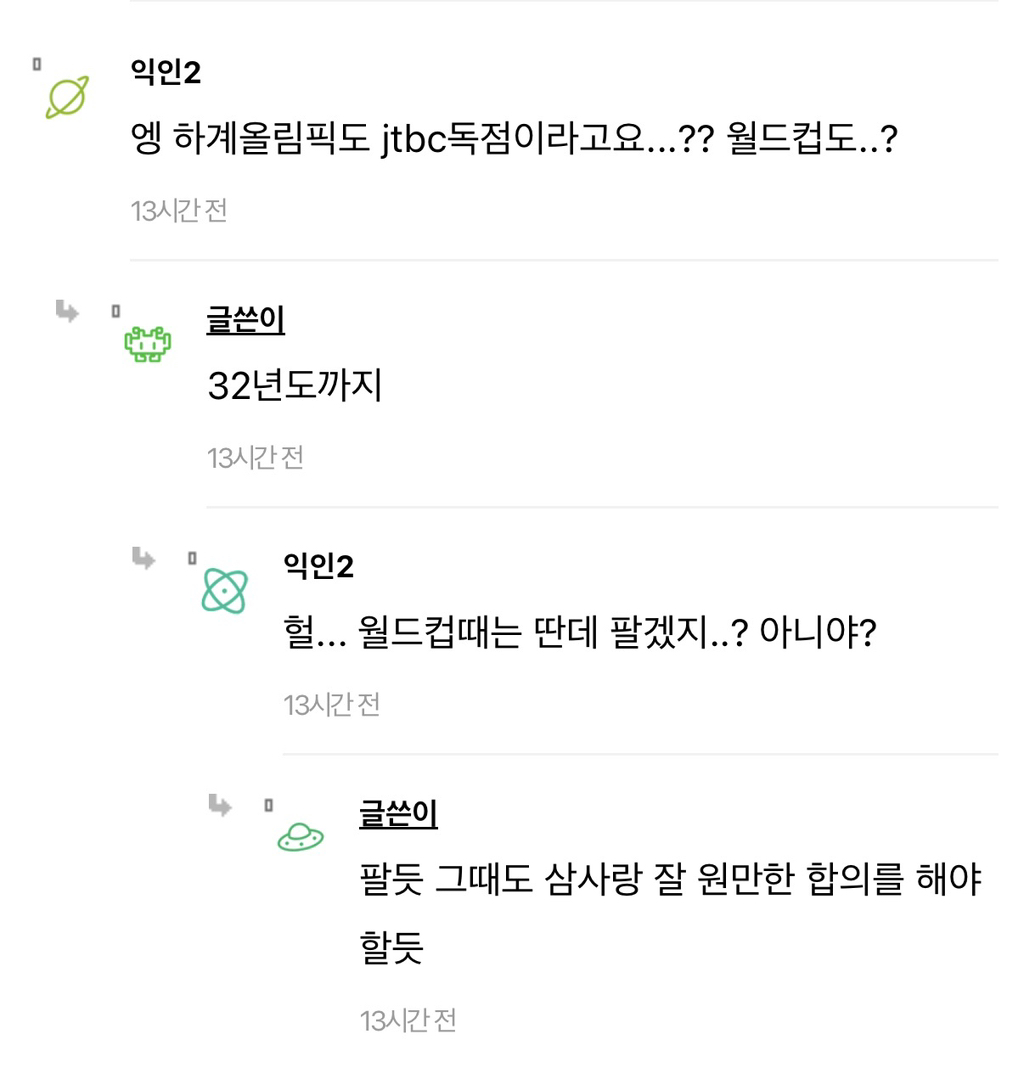This screenshot has width=1024, height=1068.
Task: Click the planet avatar of the first 익인2 comment
Action: point(67,97)
